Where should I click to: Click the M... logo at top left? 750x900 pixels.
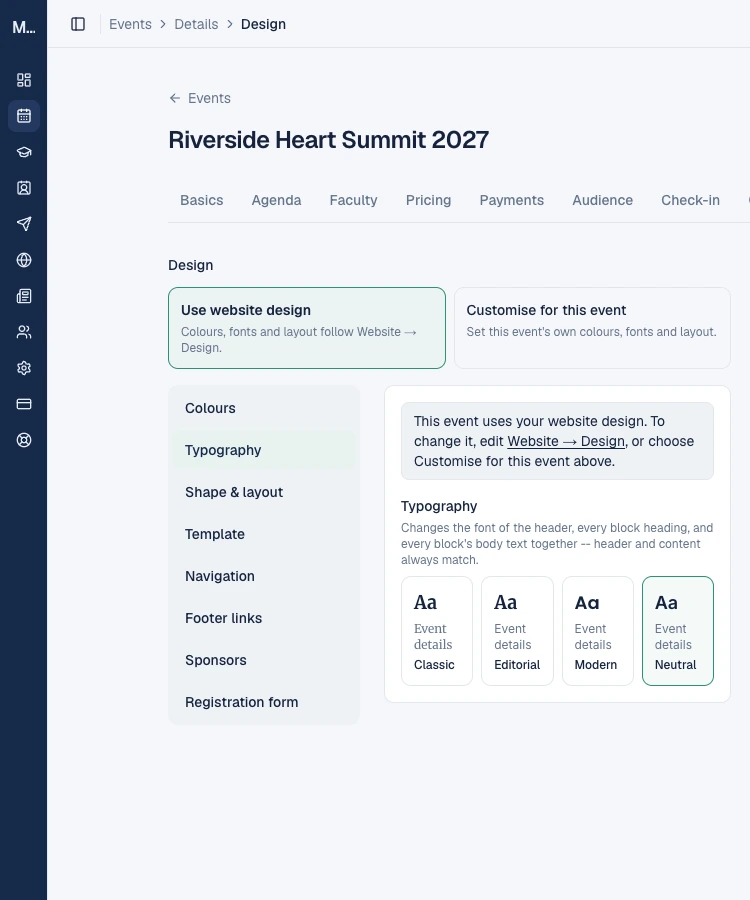coord(24,27)
